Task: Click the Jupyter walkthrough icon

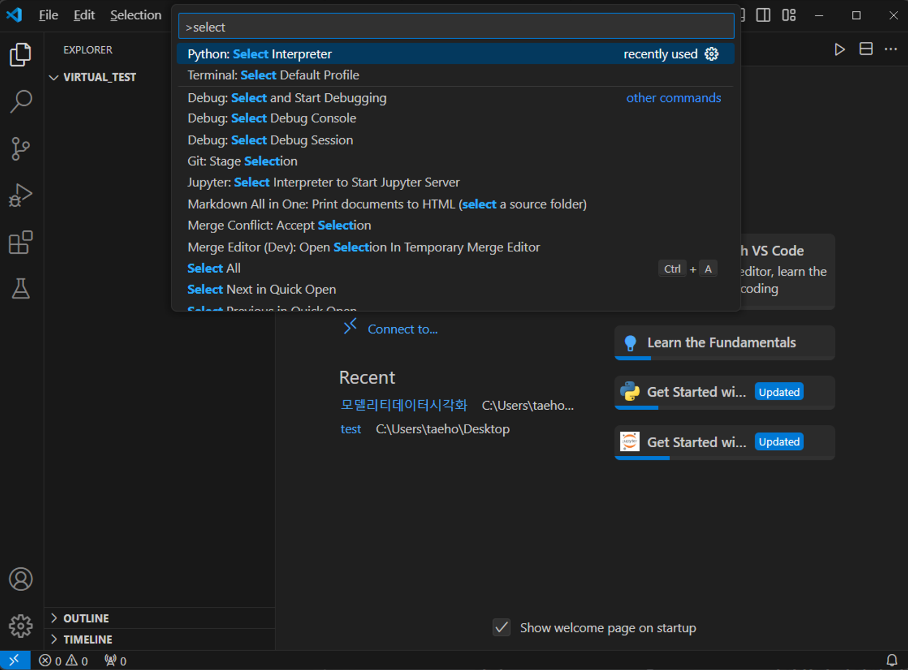Action: click(630, 442)
